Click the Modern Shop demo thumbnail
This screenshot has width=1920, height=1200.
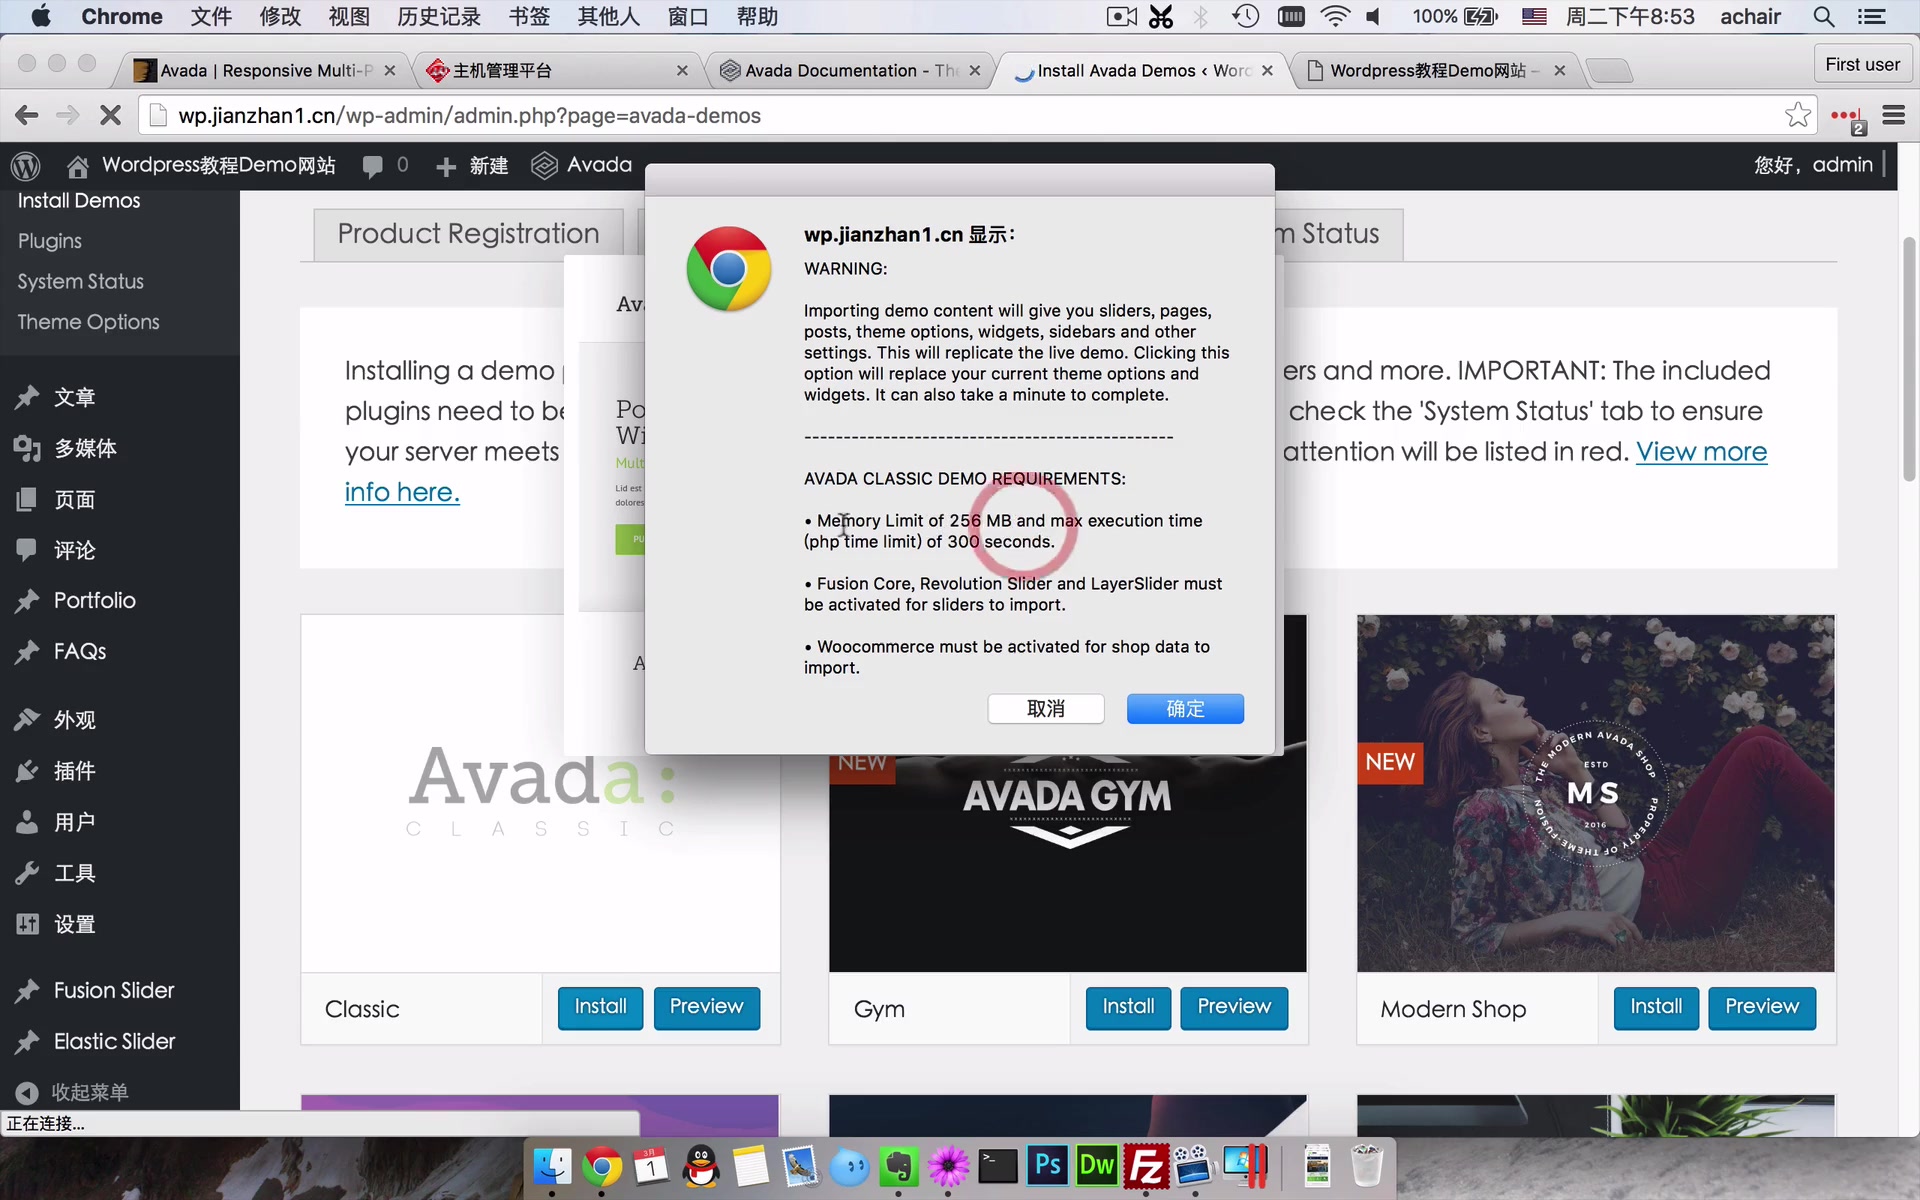click(x=1595, y=793)
